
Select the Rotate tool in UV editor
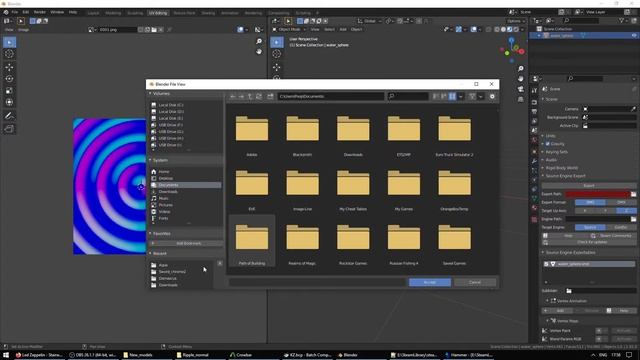point(9,79)
